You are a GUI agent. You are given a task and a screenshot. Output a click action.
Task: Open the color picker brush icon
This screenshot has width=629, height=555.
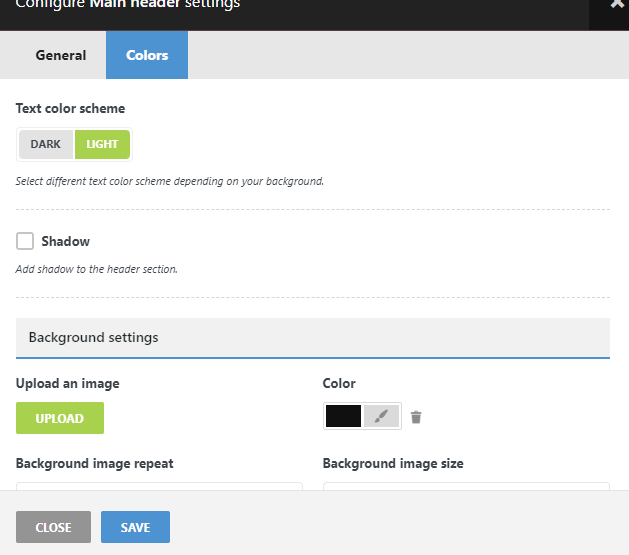point(381,417)
